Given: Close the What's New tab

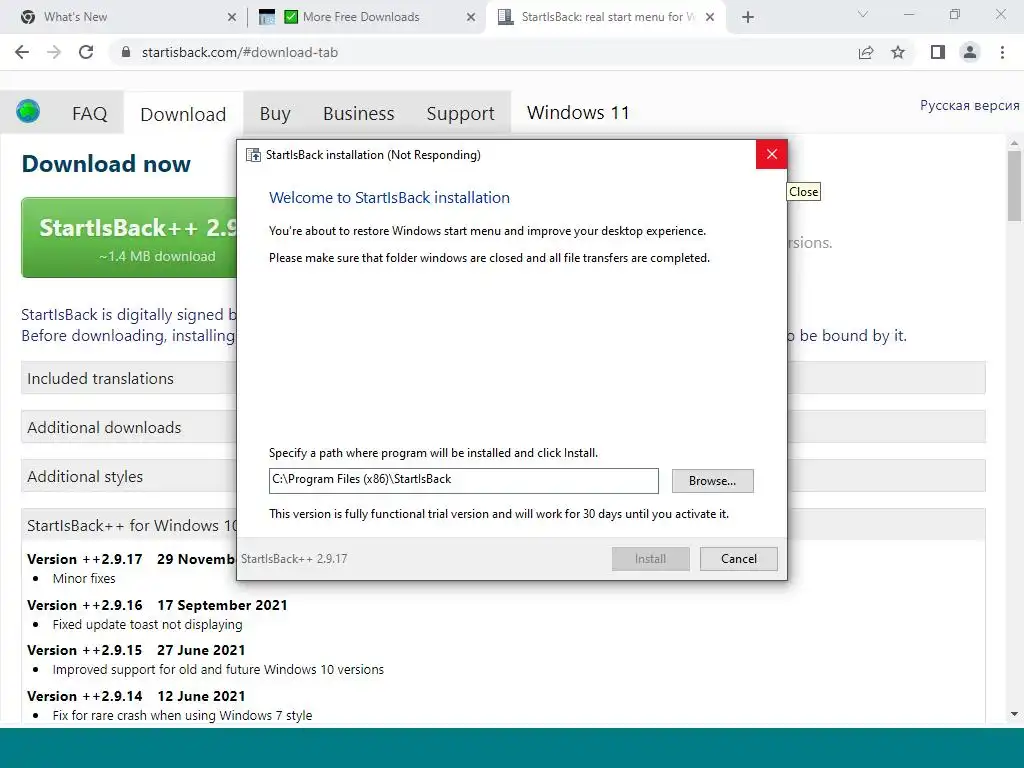Looking at the screenshot, I should (232, 17).
